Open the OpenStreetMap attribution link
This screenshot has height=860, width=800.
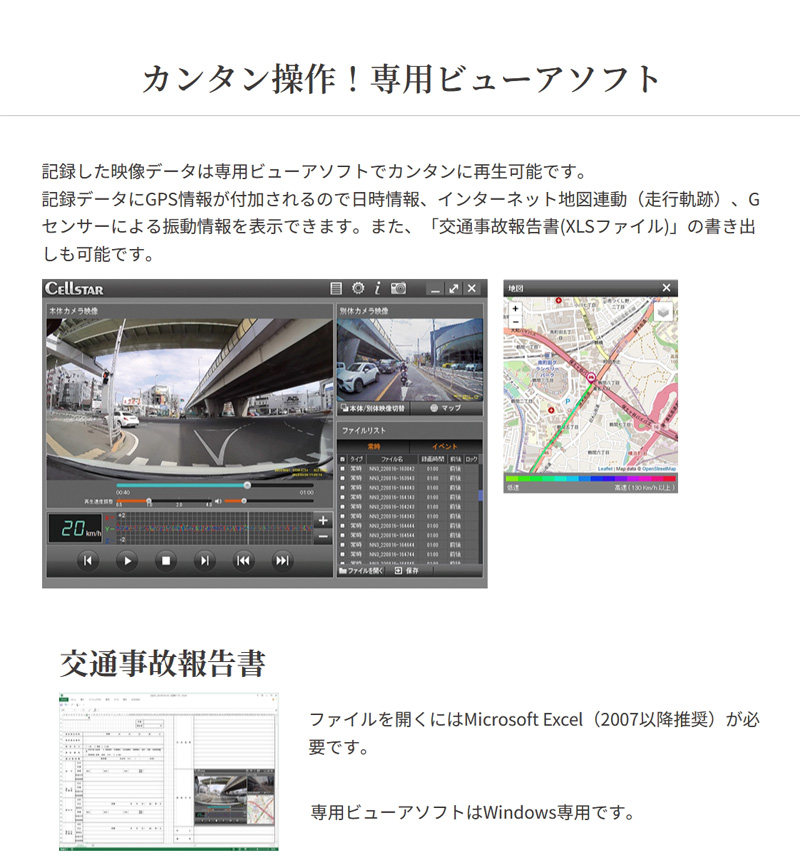click(659, 469)
